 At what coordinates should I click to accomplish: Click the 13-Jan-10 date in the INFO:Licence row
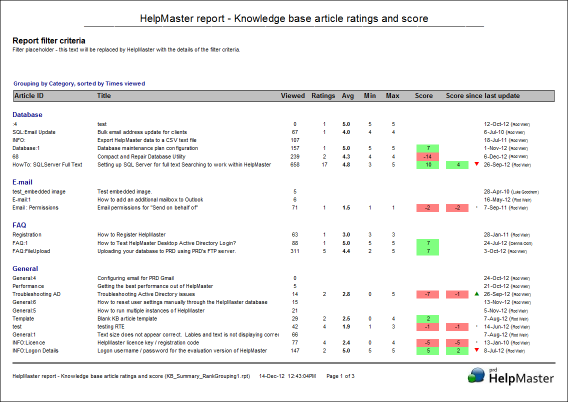497,343
